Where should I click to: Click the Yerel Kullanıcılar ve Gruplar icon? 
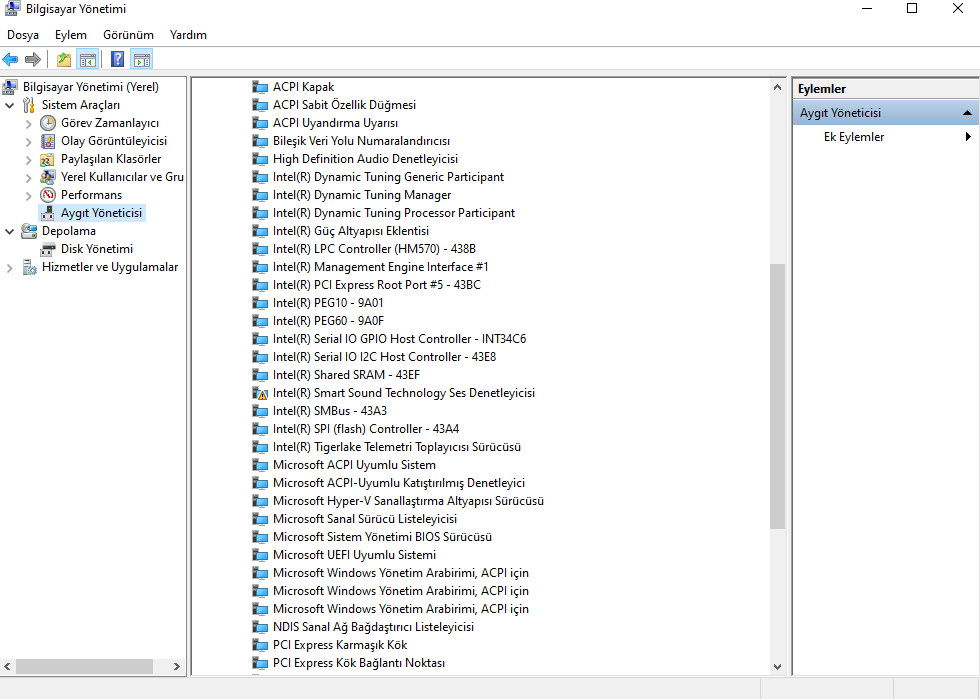click(x=48, y=177)
